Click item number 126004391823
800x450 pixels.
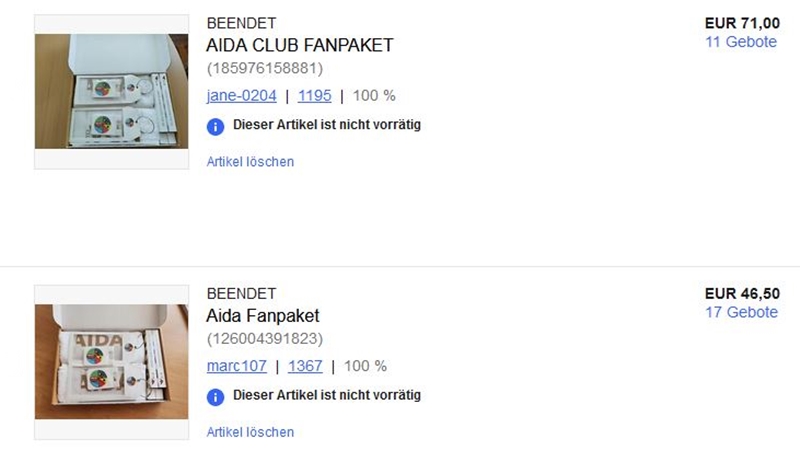click(265, 339)
